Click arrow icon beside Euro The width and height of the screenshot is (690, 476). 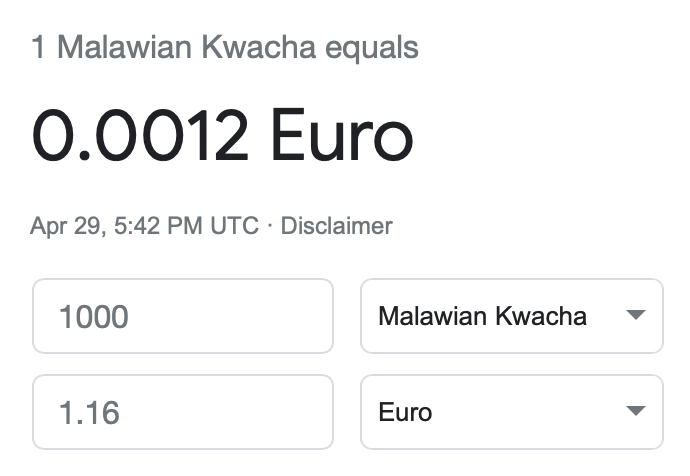point(634,412)
